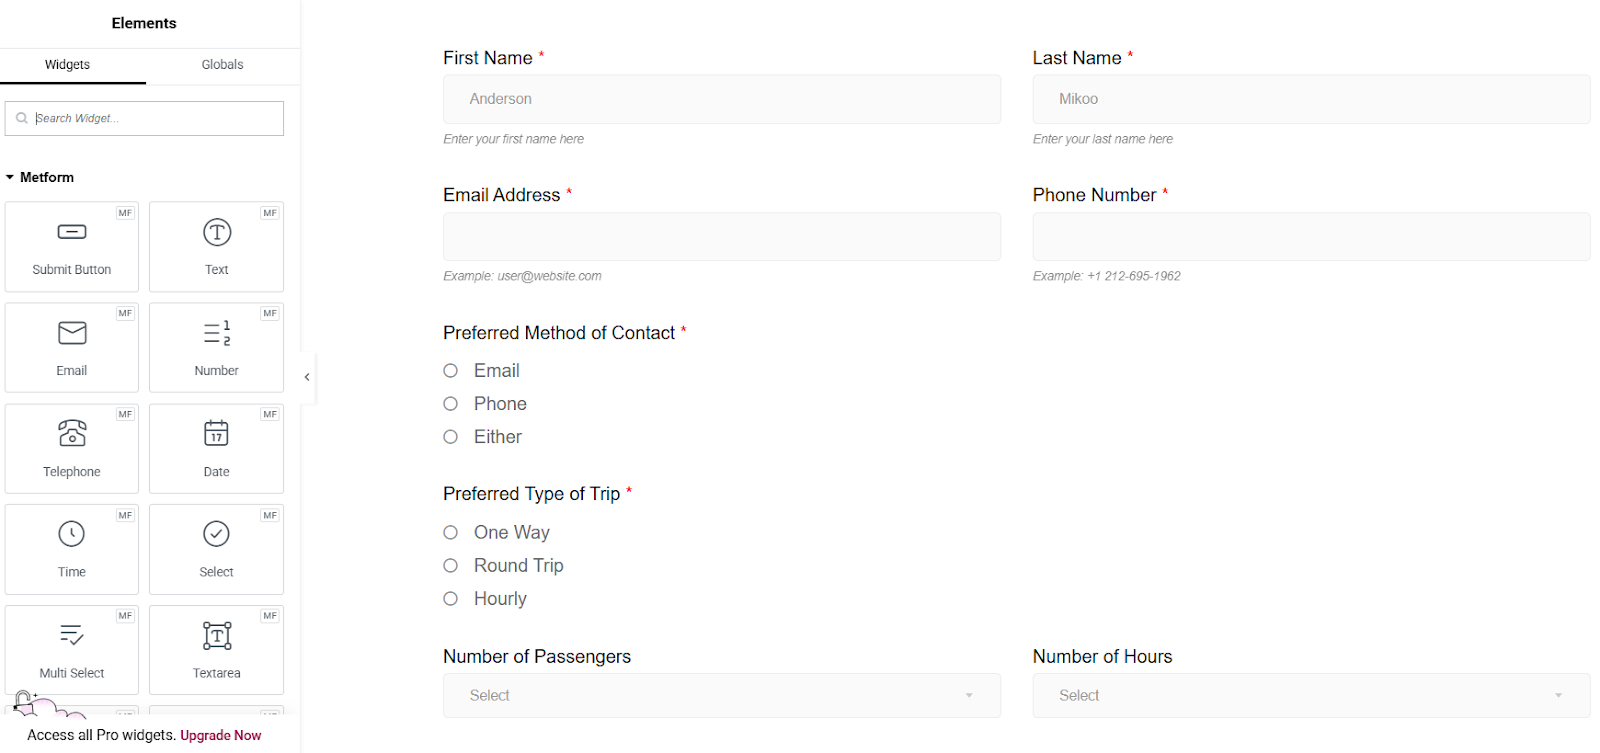Choose the Round Trip radio option
Screen dimensions: 1600x753
click(451, 566)
